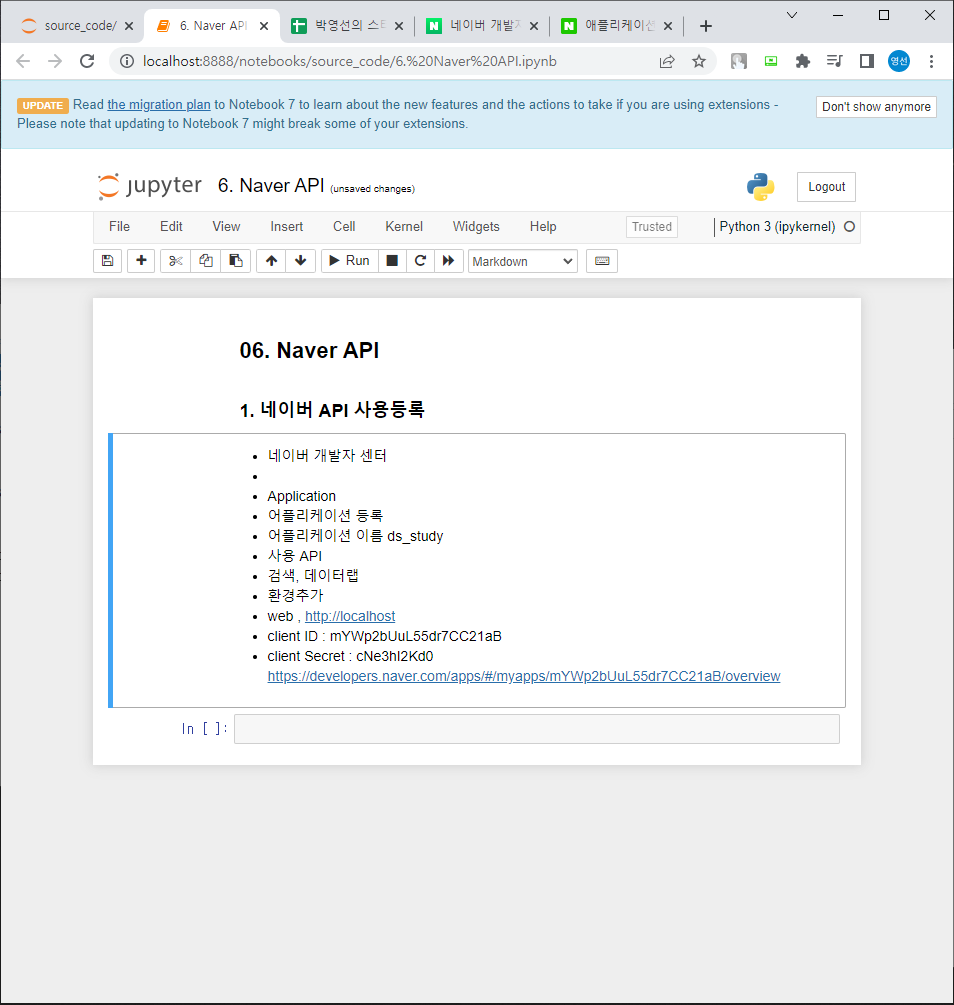Screen dimensions: 954x1005
Task: Cut selected cells with scissors icon
Action: click(x=176, y=261)
